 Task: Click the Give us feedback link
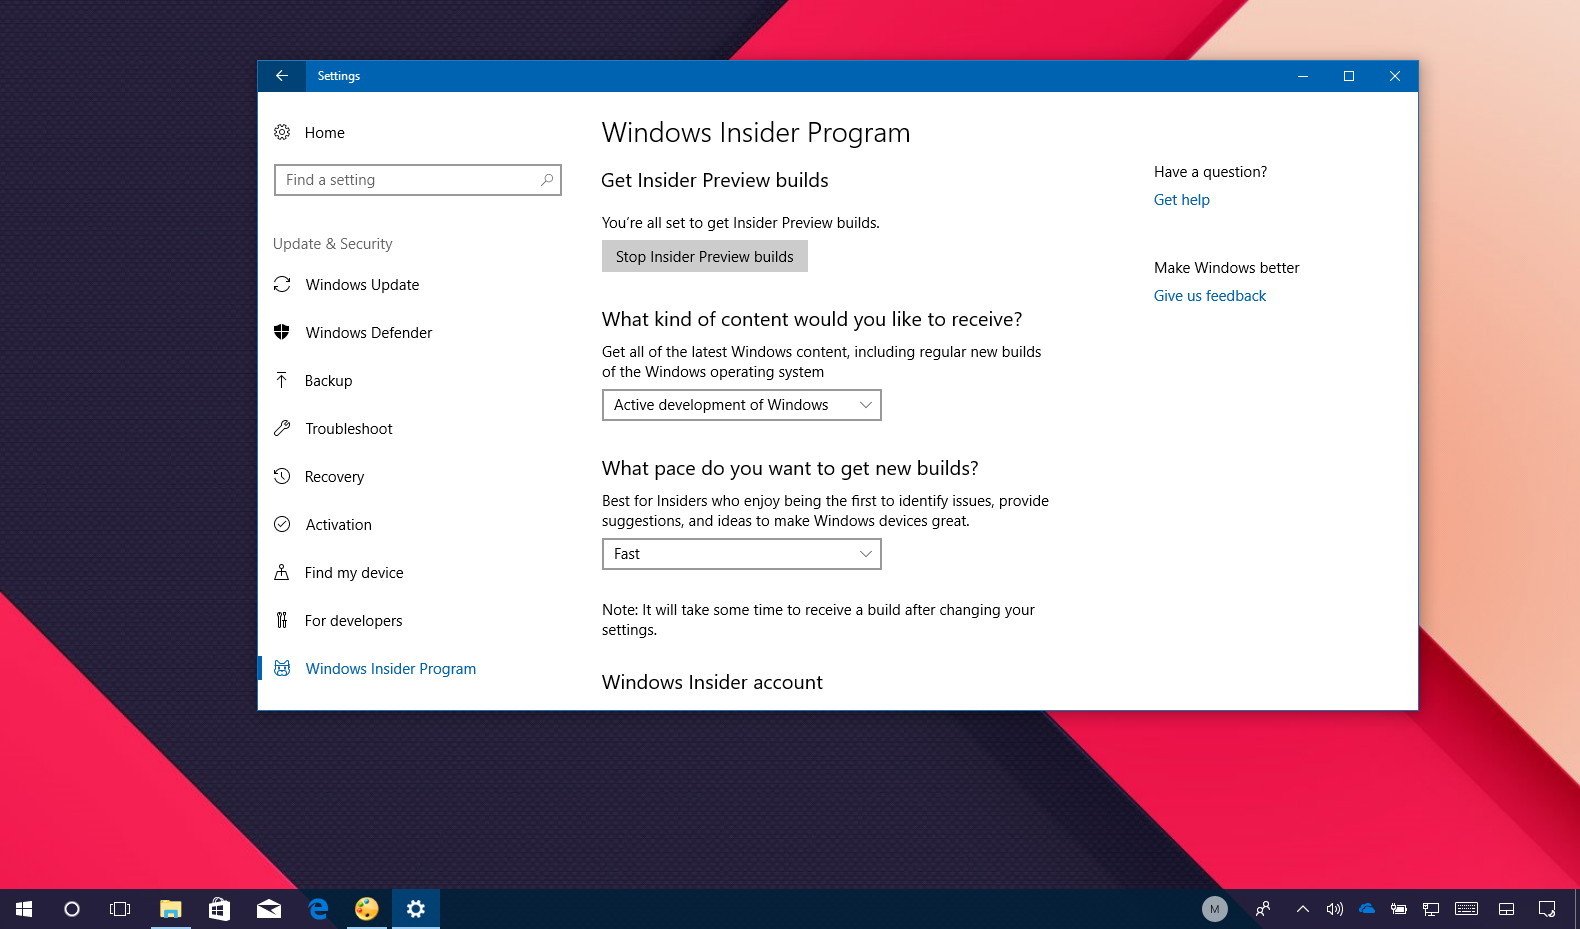tap(1210, 296)
